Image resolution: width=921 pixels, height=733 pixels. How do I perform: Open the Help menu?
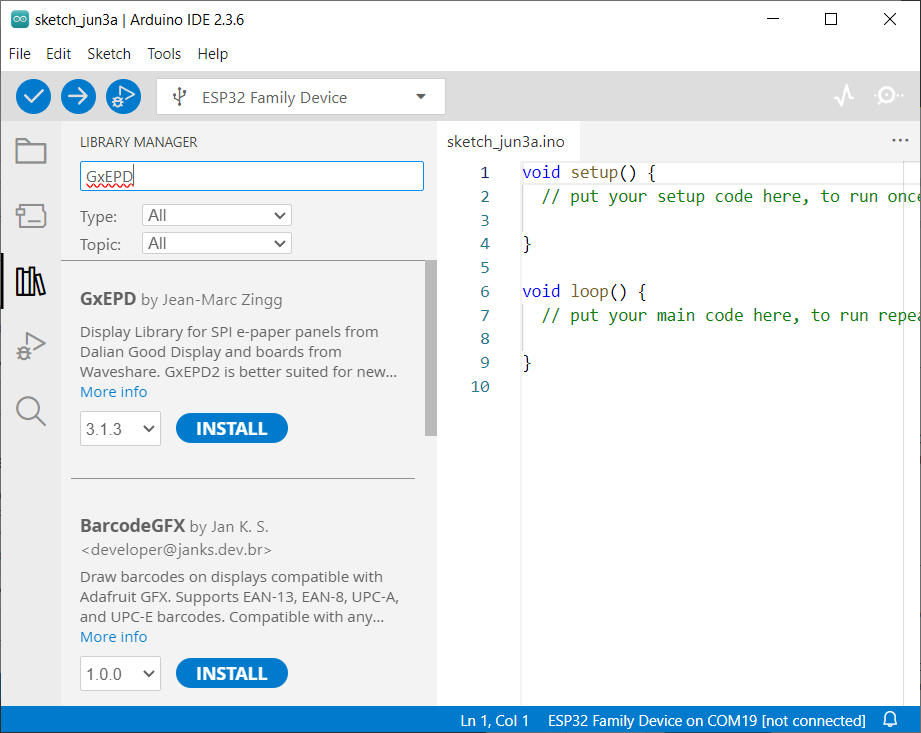pyautogui.click(x=213, y=54)
